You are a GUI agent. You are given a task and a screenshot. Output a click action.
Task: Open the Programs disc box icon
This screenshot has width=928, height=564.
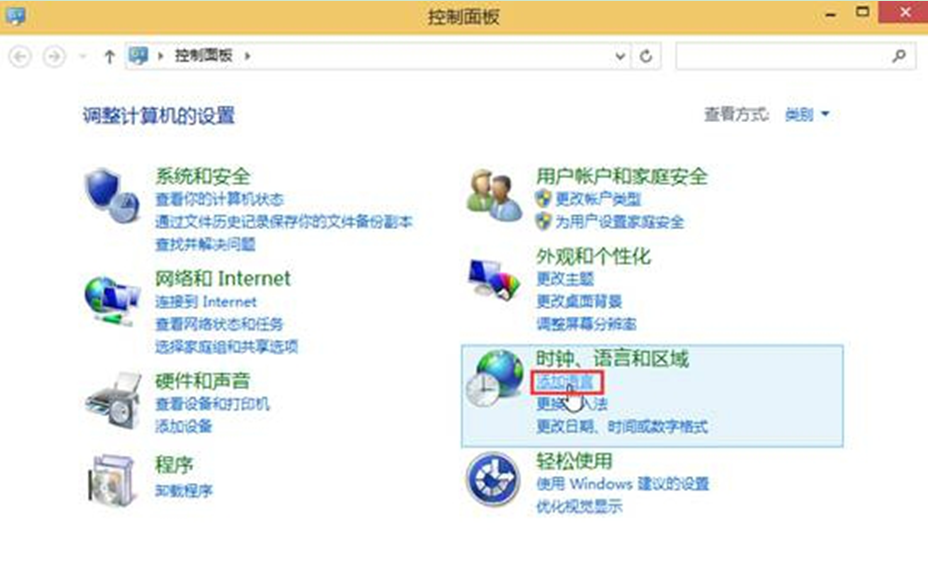(112, 480)
